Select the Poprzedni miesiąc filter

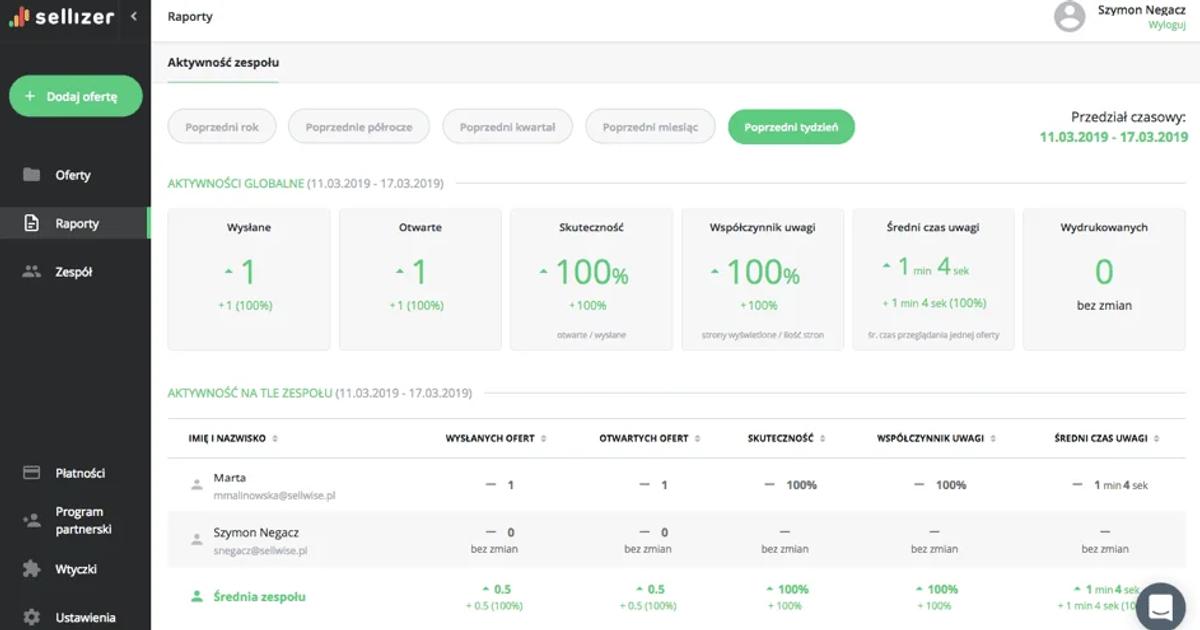[651, 127]
